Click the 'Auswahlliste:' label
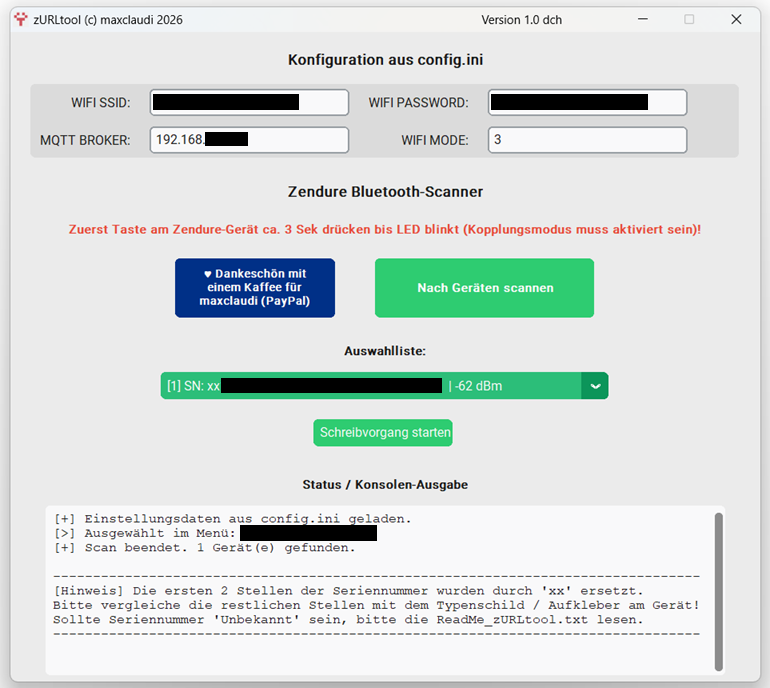This screenshot has width=770, height=688. click(x=385, y=351)
